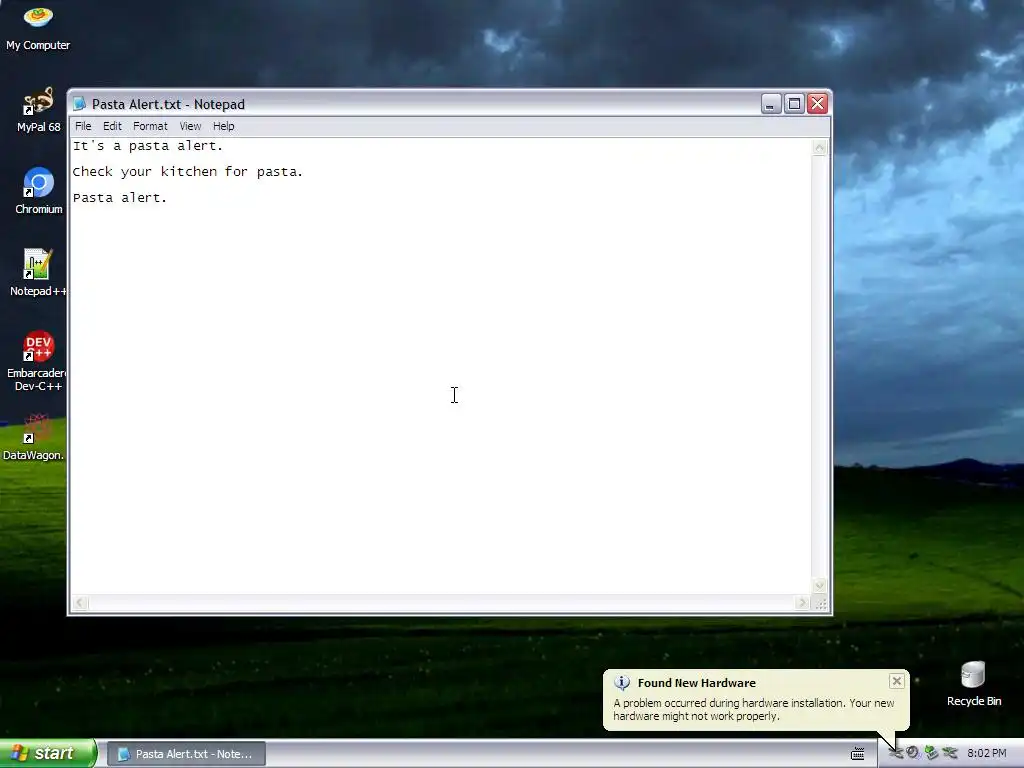This screenshot has width=1024, height=768.
Task: Click the Found New Hardware balloon message text
Action: (x=754, y=709)
